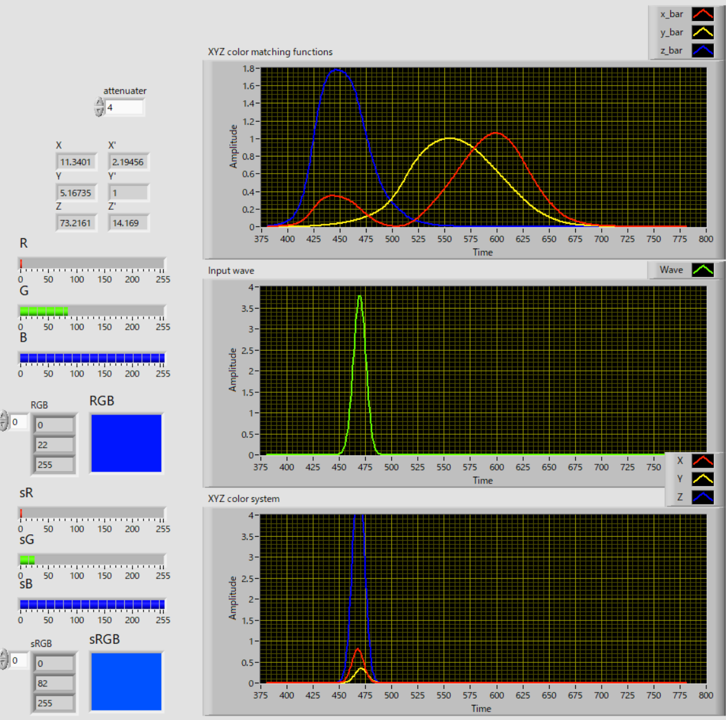Click the X plot legend icon in XYZ color system
This screenshot has width=726, height=720.
click(x=702, y=461)
